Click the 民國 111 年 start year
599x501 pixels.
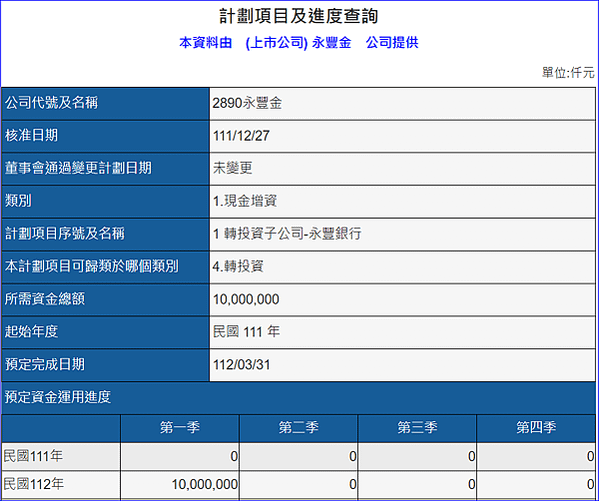coord(246,332)
